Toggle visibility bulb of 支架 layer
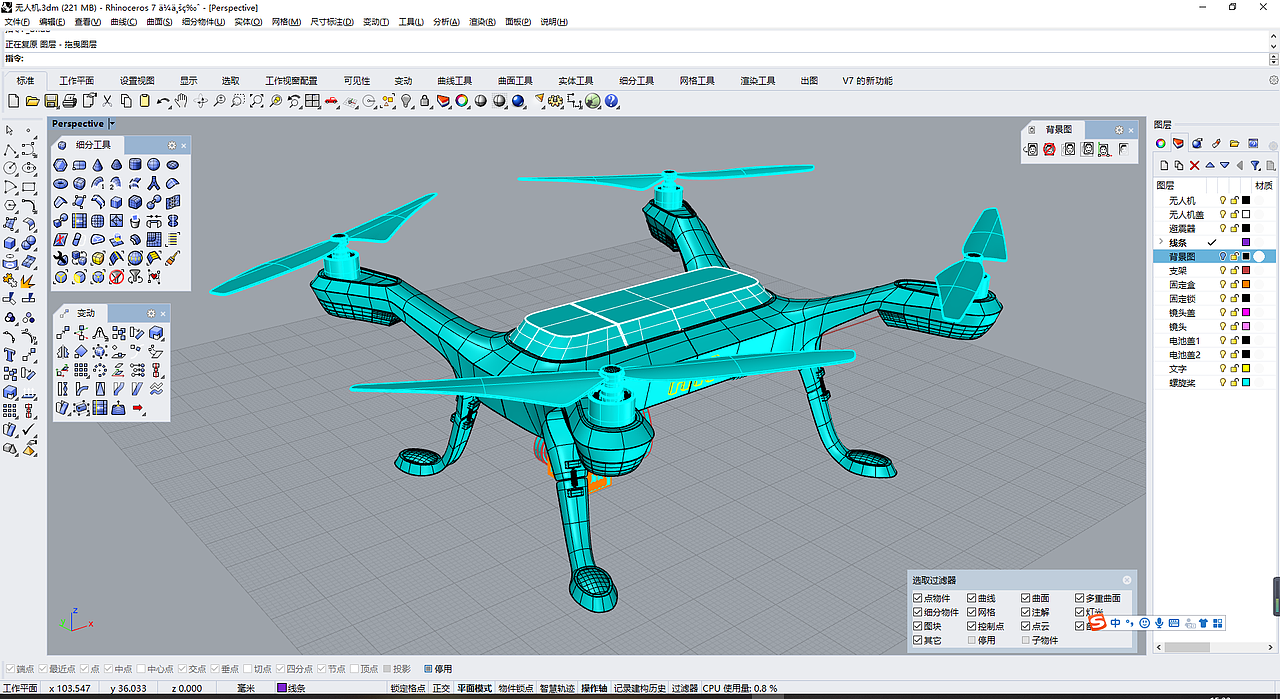 pyautogui.click(x=1222, y=270)
